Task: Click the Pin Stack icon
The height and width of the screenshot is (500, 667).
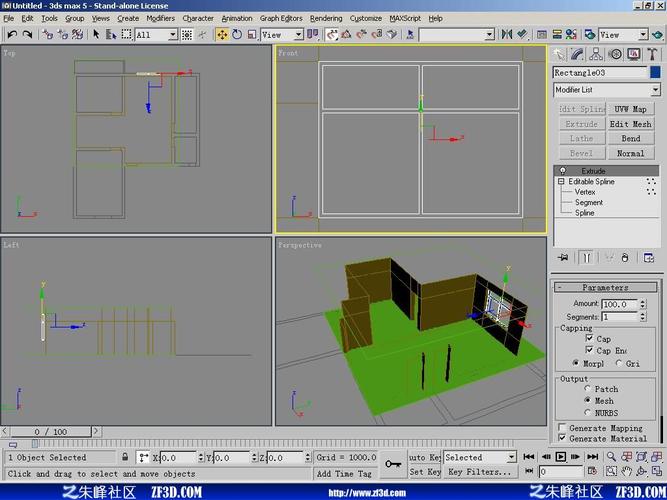Action: tap(563, 257)
